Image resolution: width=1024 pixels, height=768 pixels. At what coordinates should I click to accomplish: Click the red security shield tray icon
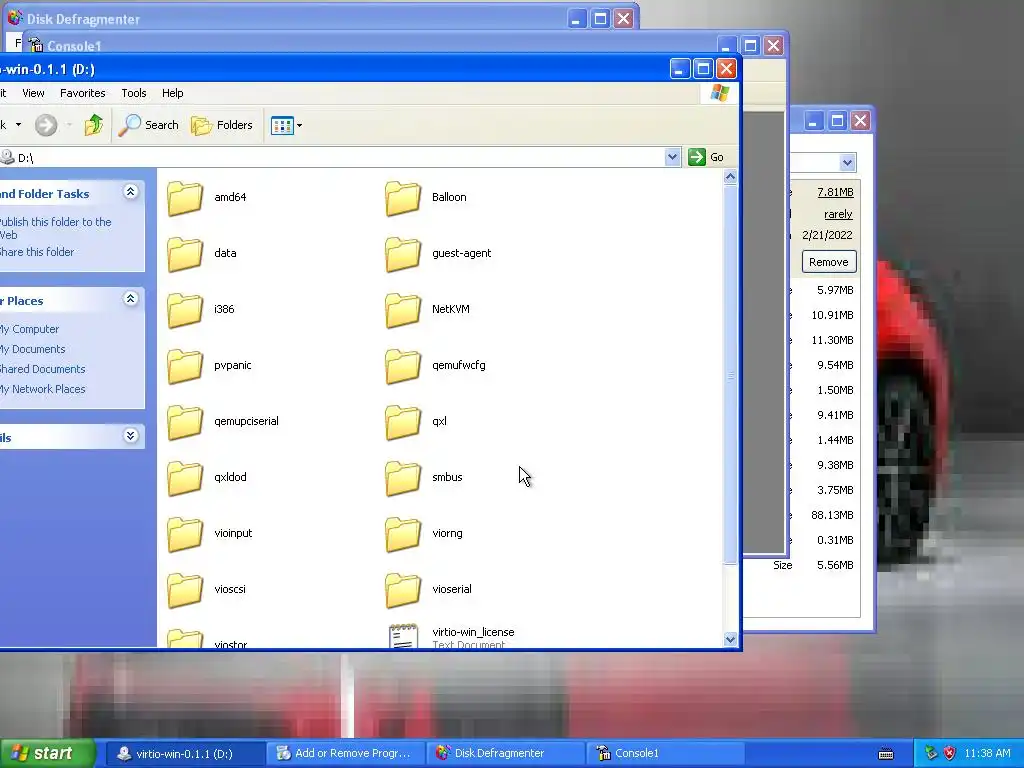point(949,753)
